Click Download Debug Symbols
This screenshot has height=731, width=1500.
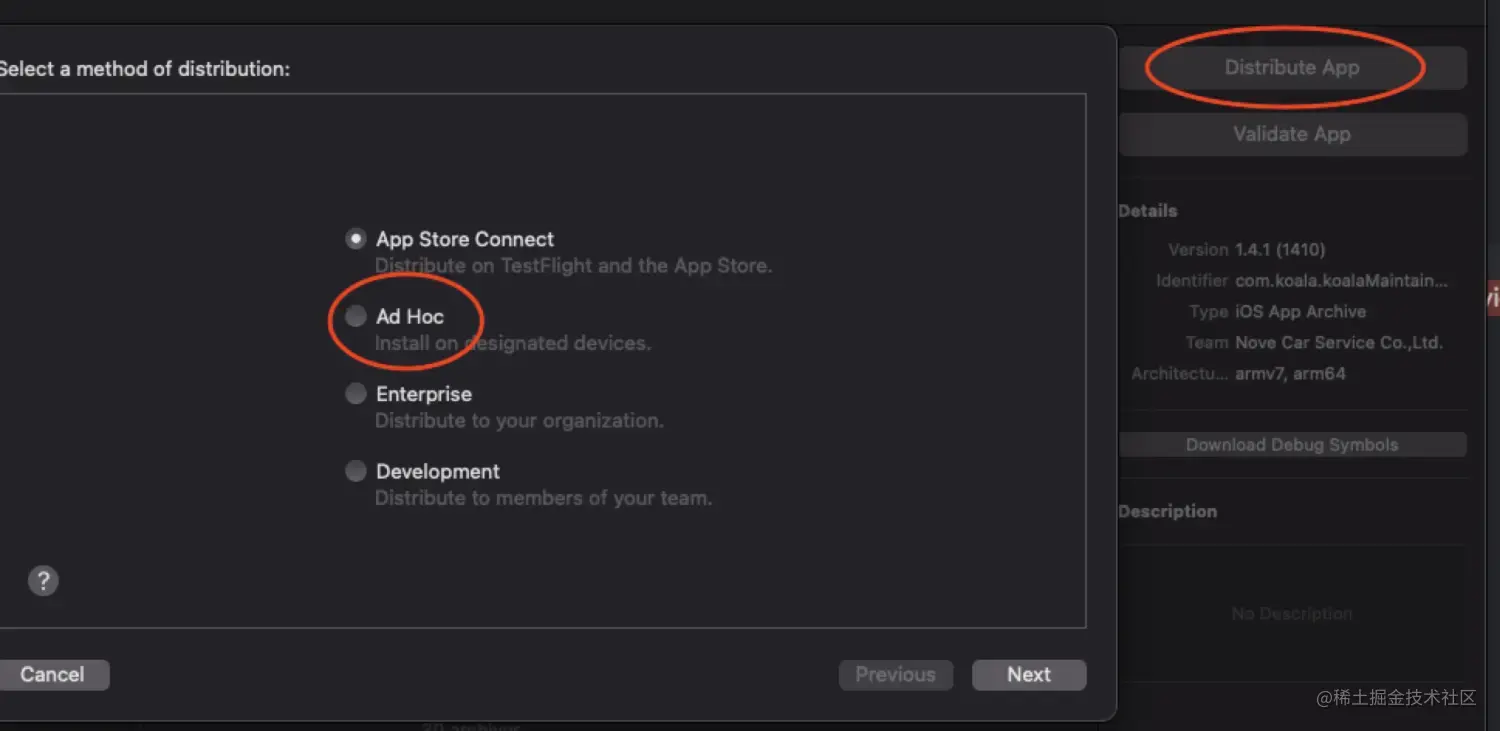pyautogui.click(x=1292, y=445)
